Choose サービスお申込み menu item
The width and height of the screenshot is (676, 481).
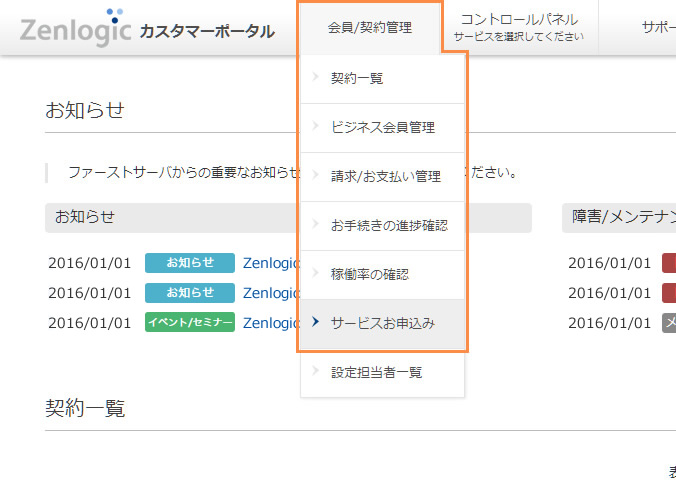pyautogui.click(x=382, y=323)
